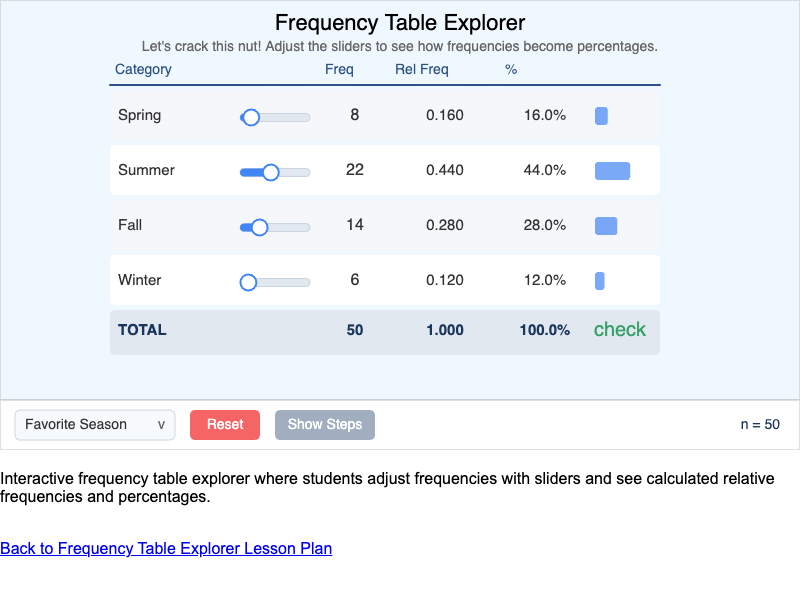This screenshot has height=600, width=800.
Task: Open the Frequency Table Explorer Lesson Plan link
Action: coord(166,548)
